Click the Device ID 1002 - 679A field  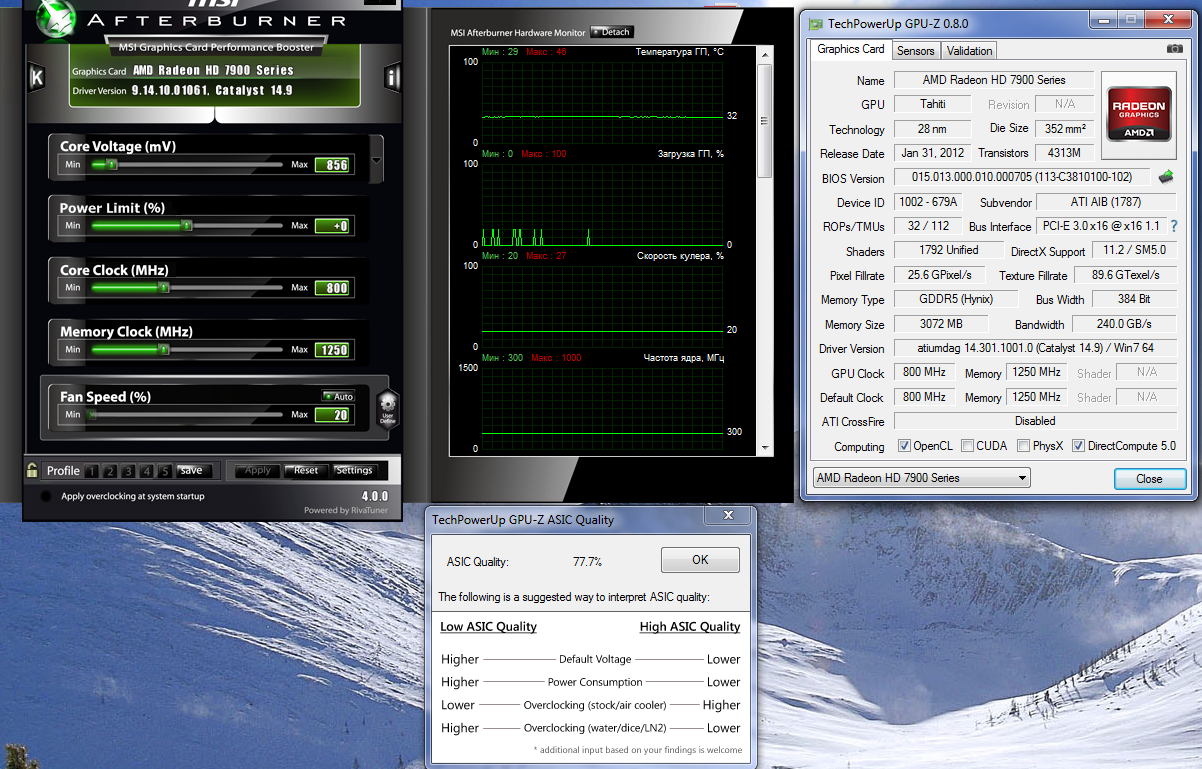[928, 202]
